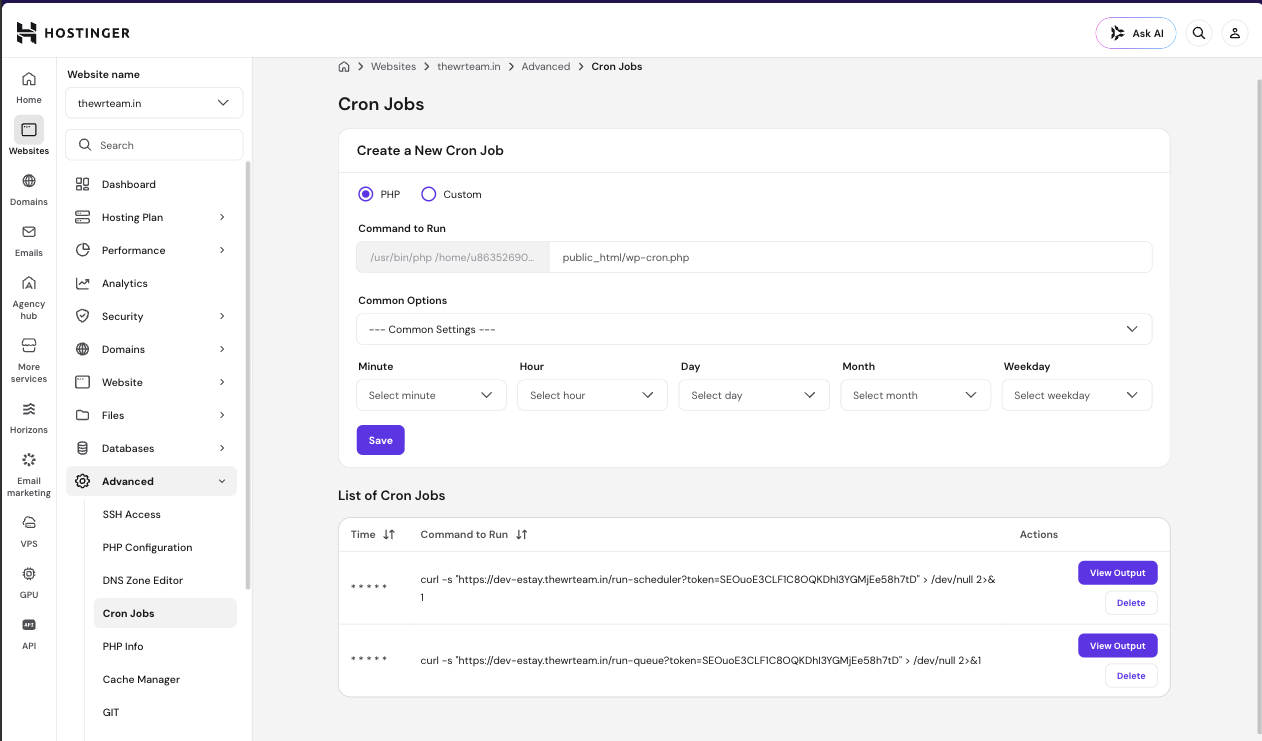Expand the Website sidebar menu
This screenshot has width=1262, height=741.
click(151, 382)
